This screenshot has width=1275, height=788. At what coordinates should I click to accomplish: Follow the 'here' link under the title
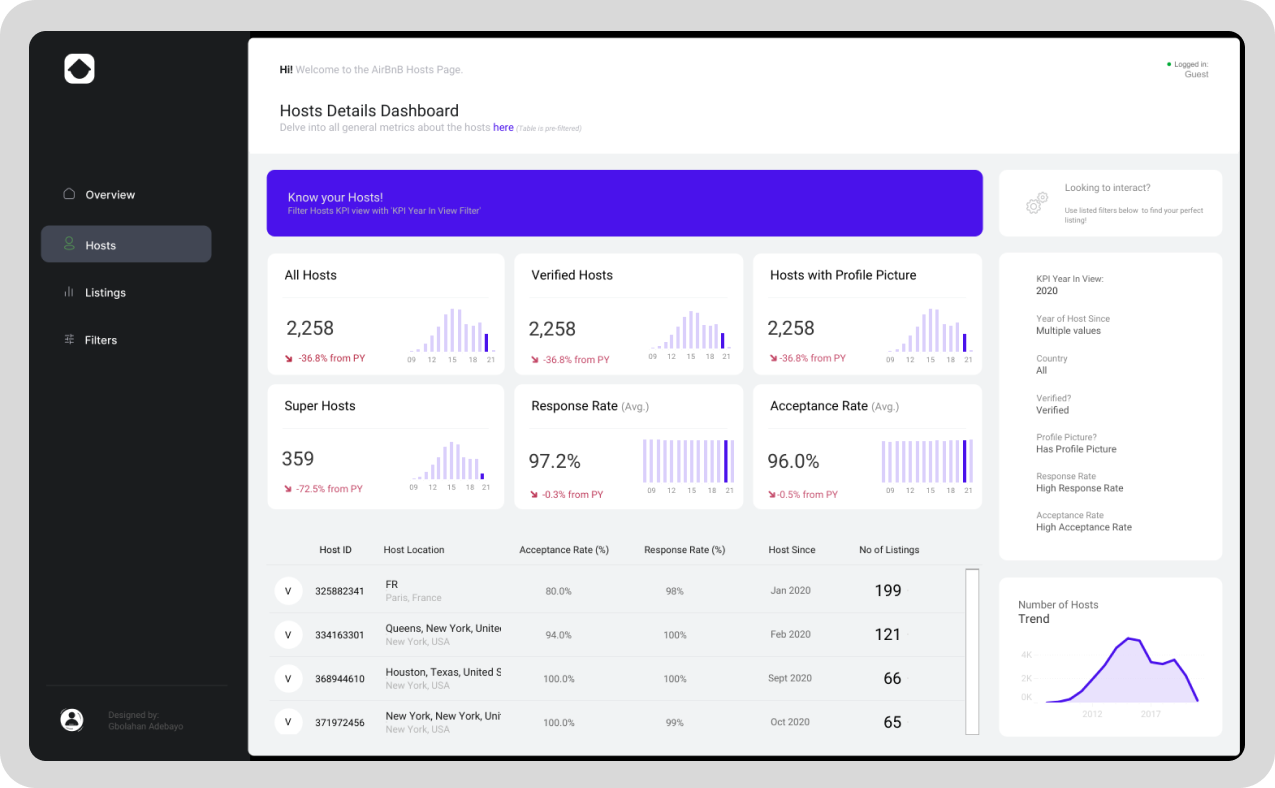tap(503, 128)
